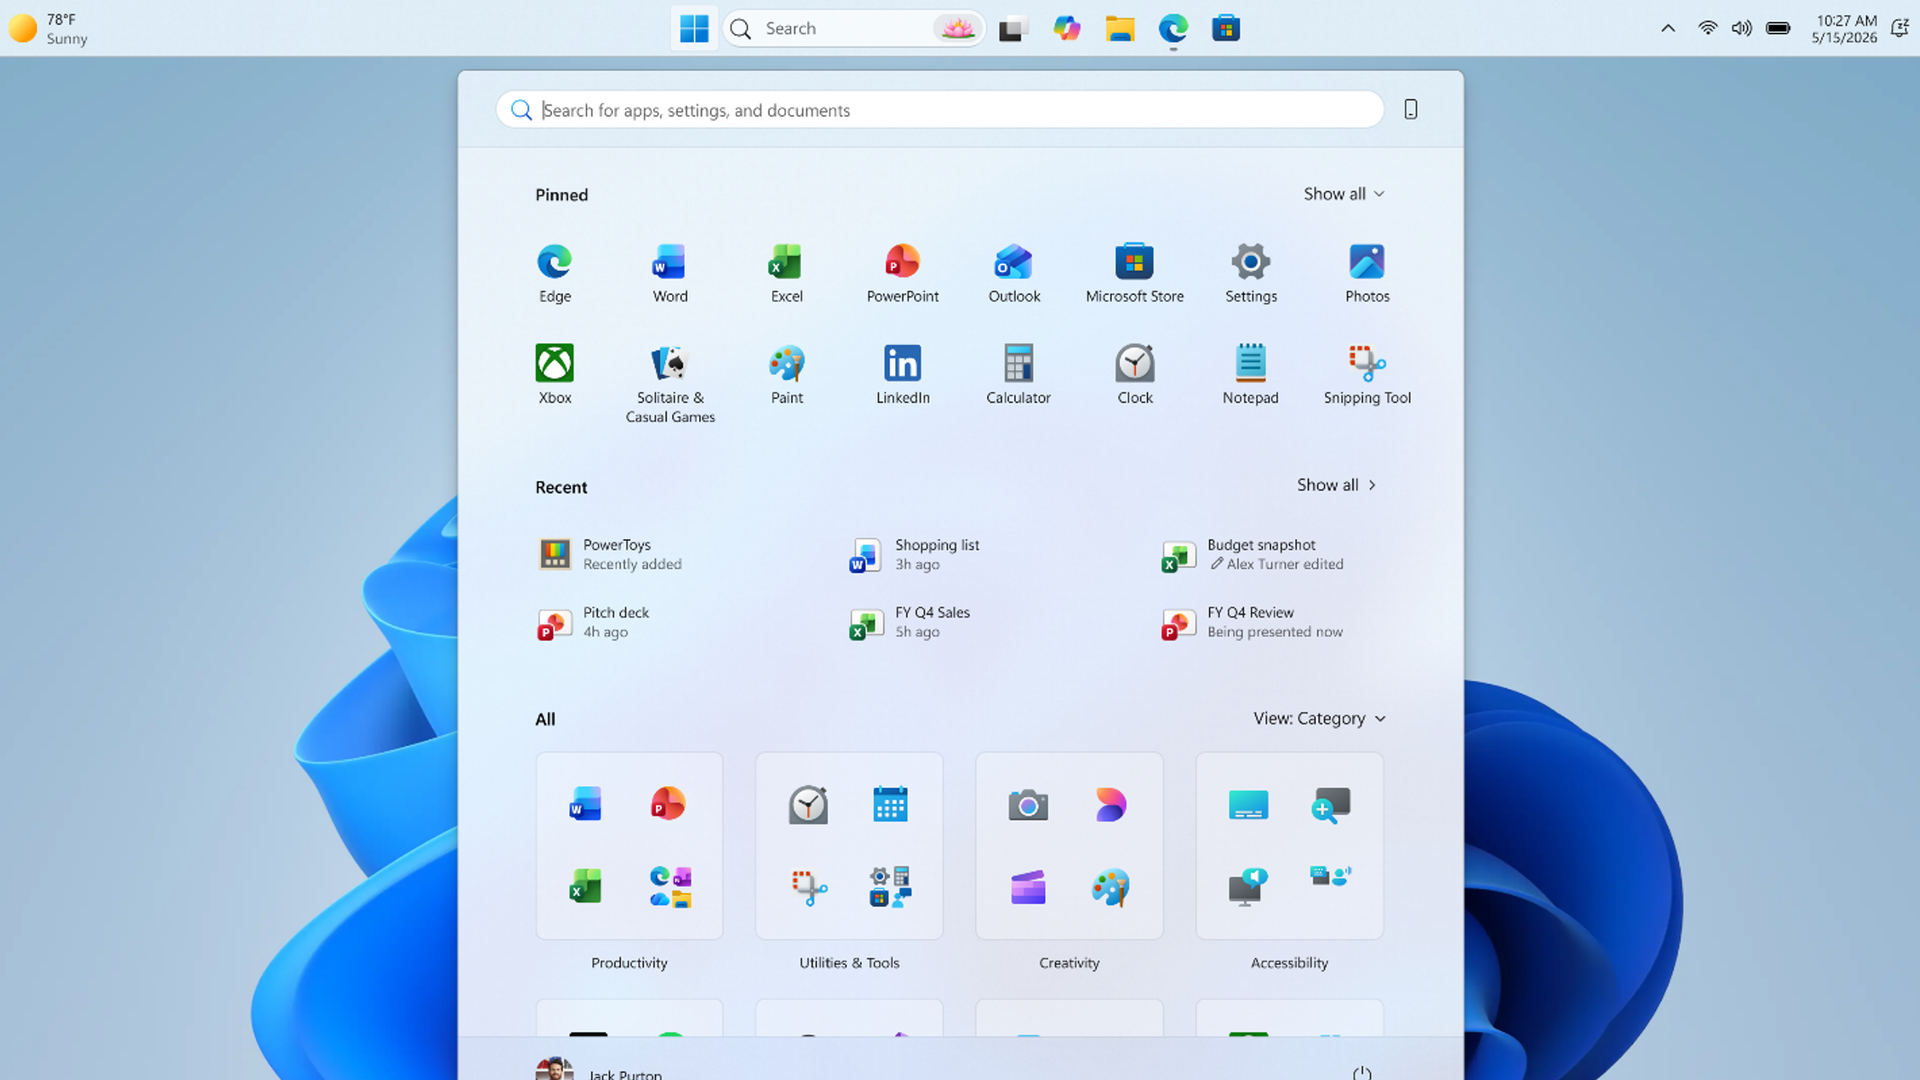The height and width of the screenshot is (1080, 1920).
Task: Open Task View from the taskbar
Action: [1013, 28]
